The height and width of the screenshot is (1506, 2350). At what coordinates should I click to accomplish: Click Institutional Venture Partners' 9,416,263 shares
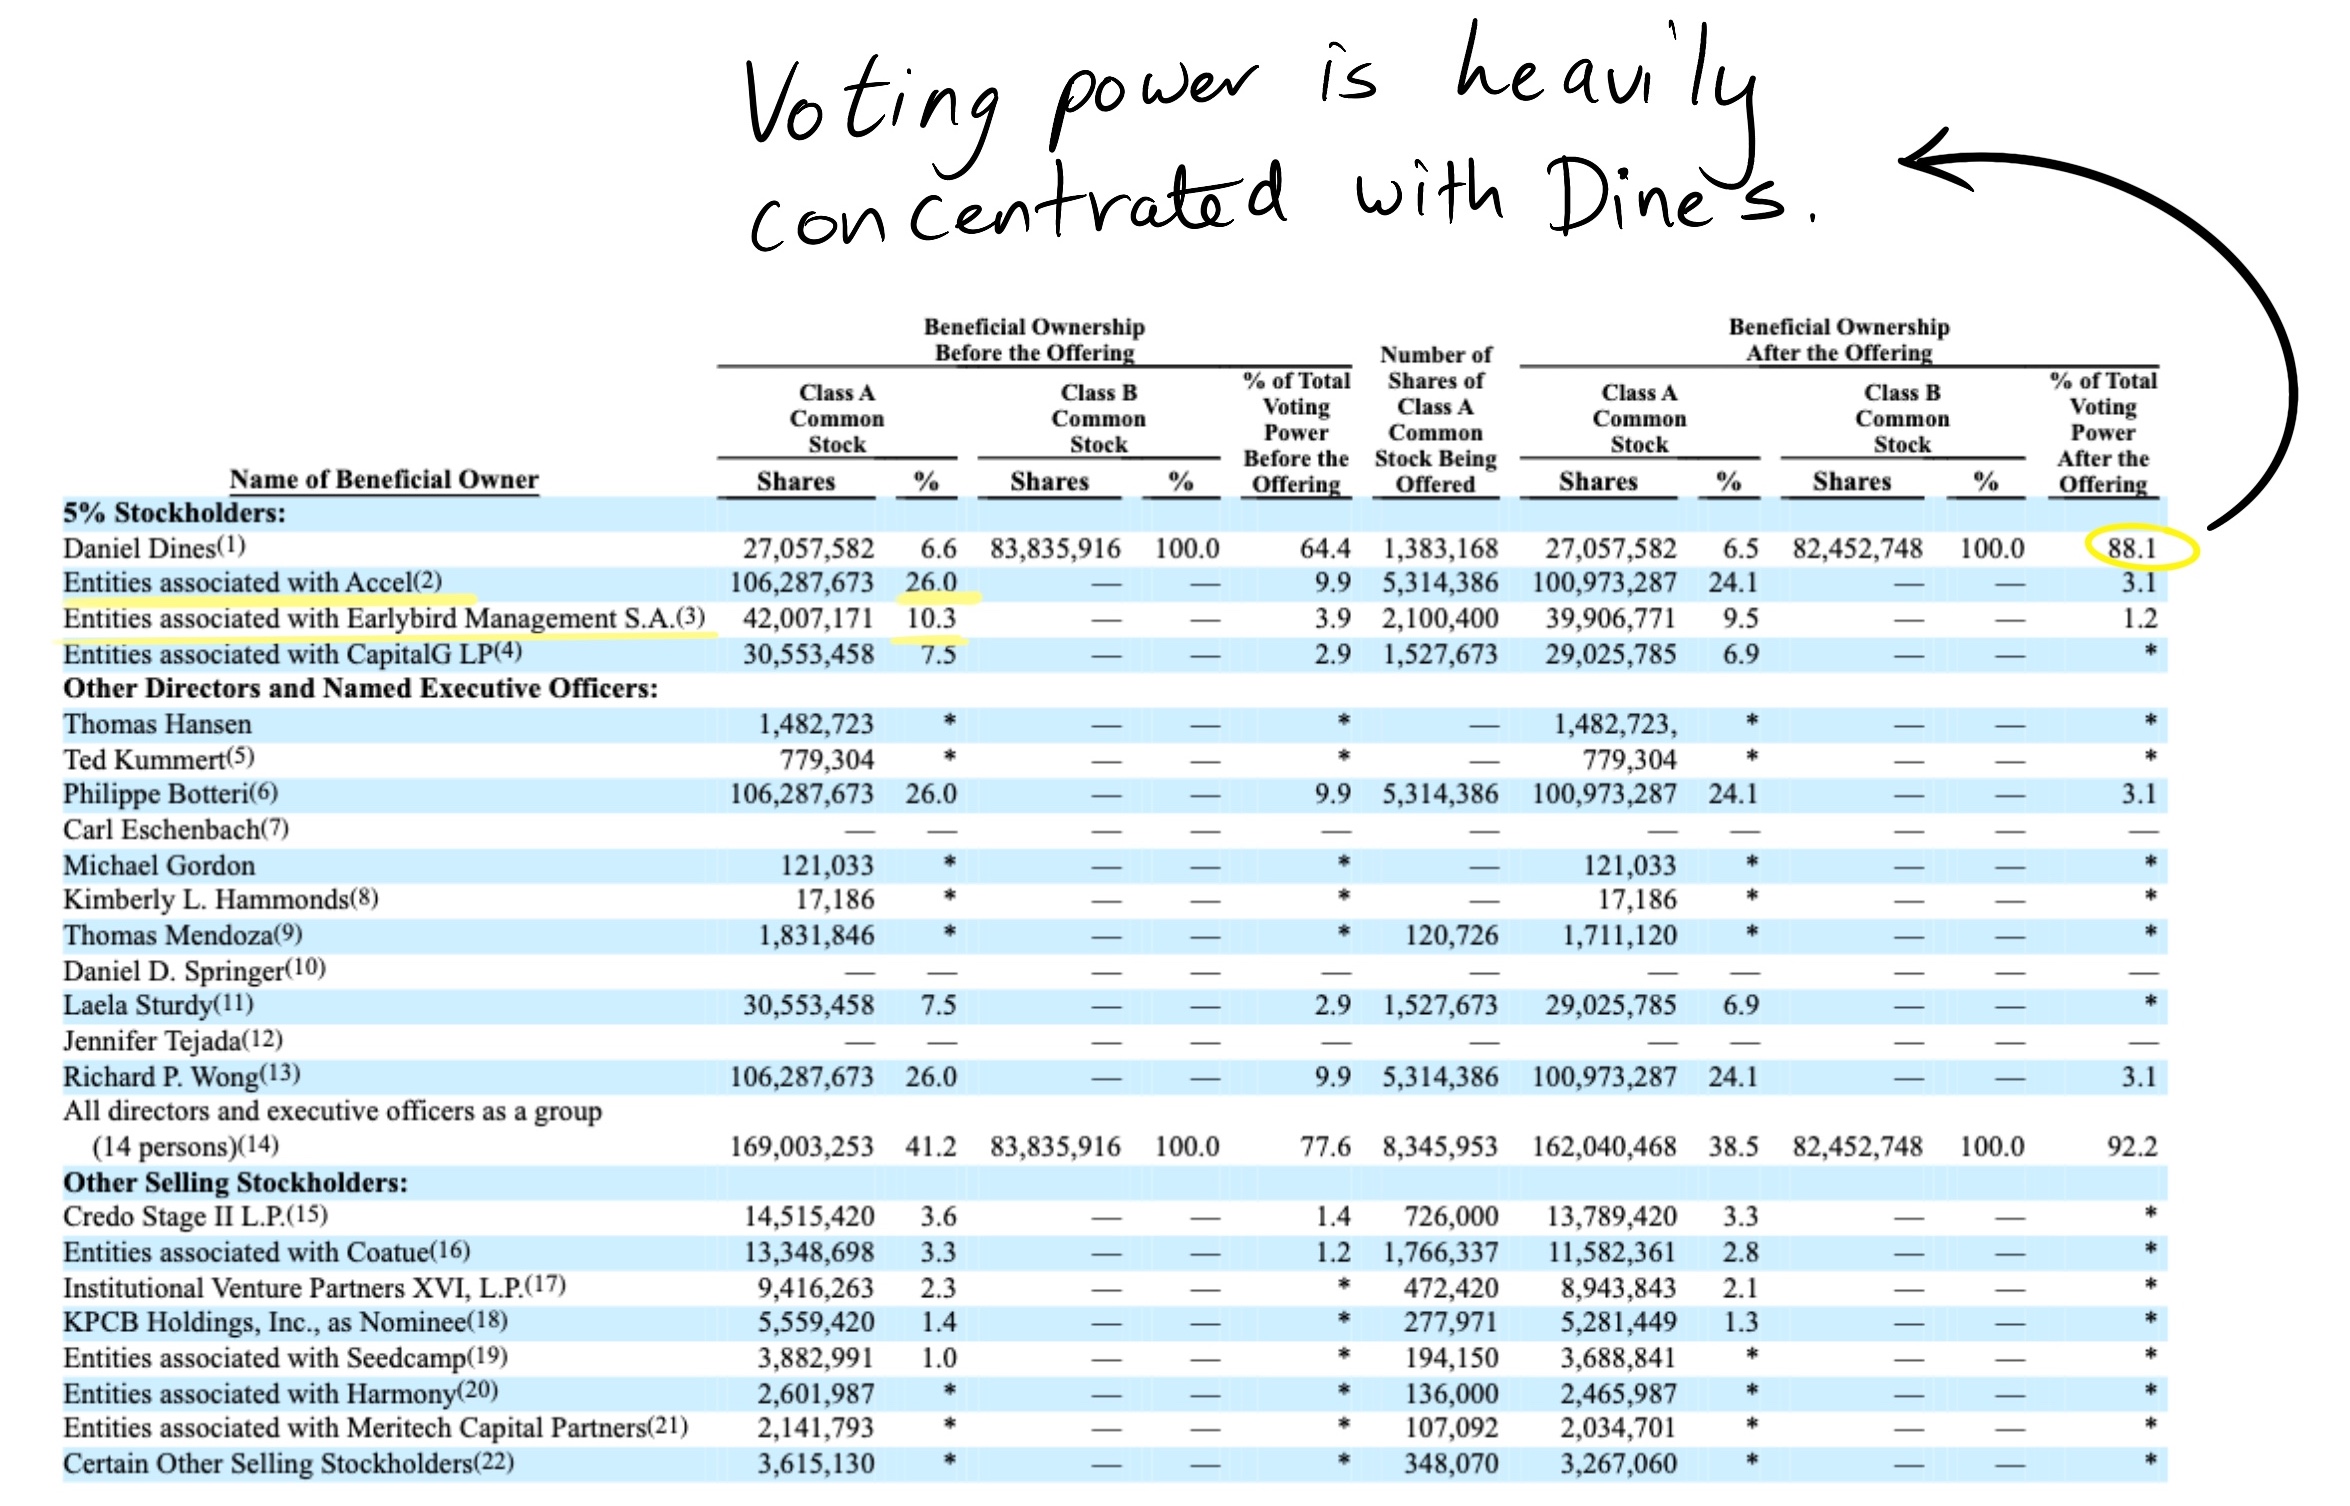pos(815,1287)
